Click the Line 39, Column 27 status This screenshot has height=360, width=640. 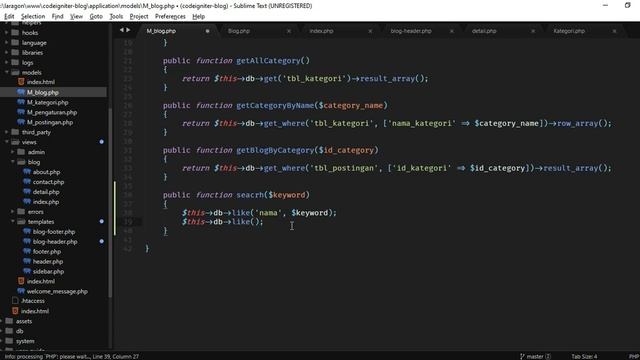coord(116,356)
